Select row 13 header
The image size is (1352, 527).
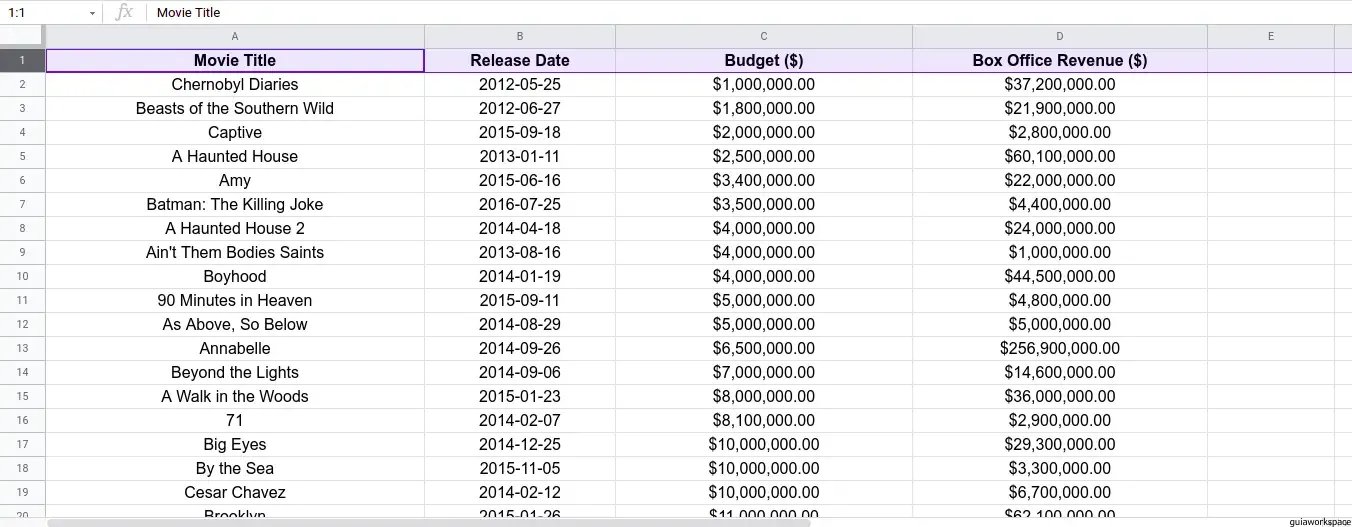pyautogui.click(x=22, y=348)
